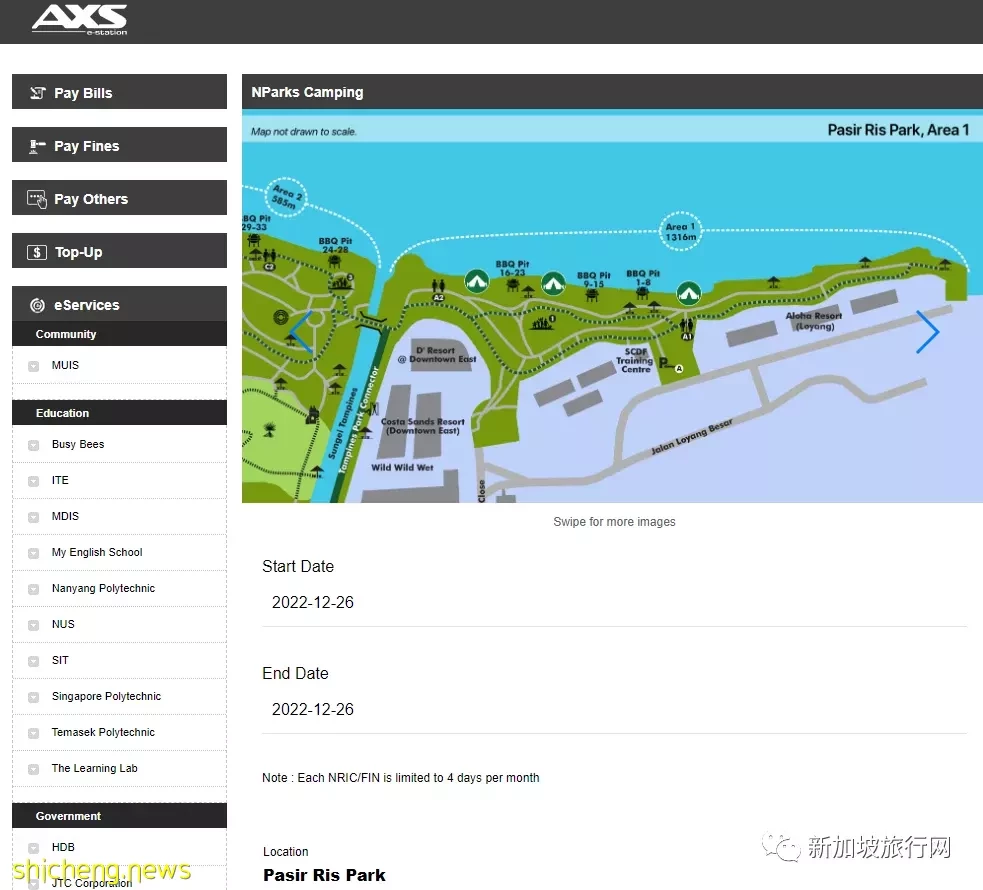The height and width of the screenshot is (890, 983).
Task: Click the tent icon near BBQ Pit 1-8
Action: [x=688, y=293]
